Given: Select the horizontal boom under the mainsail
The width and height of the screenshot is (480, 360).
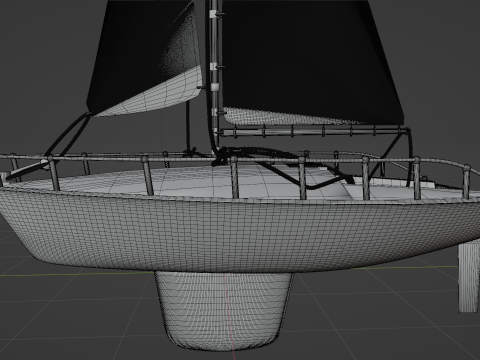Looking at the screenshot, I should click(x=315, y=132).
